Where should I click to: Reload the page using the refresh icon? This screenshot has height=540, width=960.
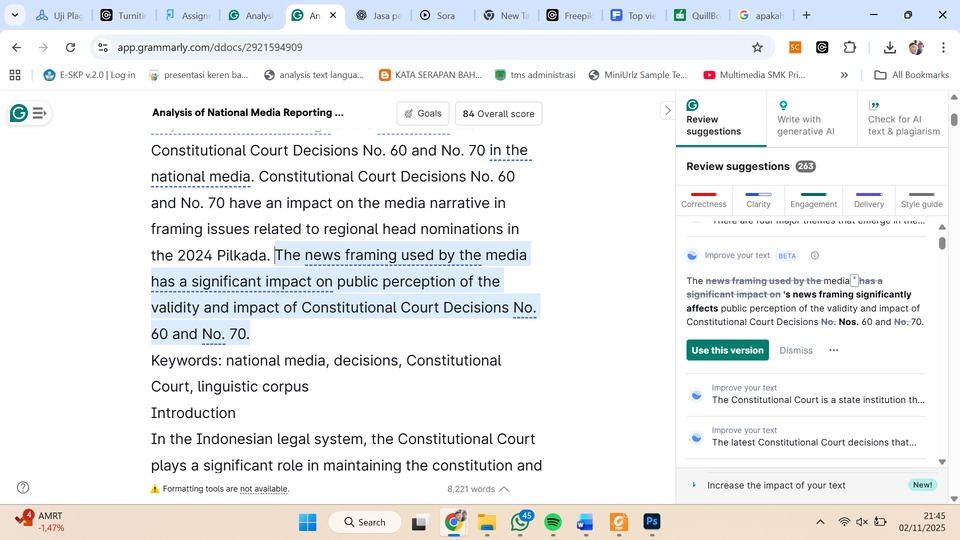click(70, 47)
